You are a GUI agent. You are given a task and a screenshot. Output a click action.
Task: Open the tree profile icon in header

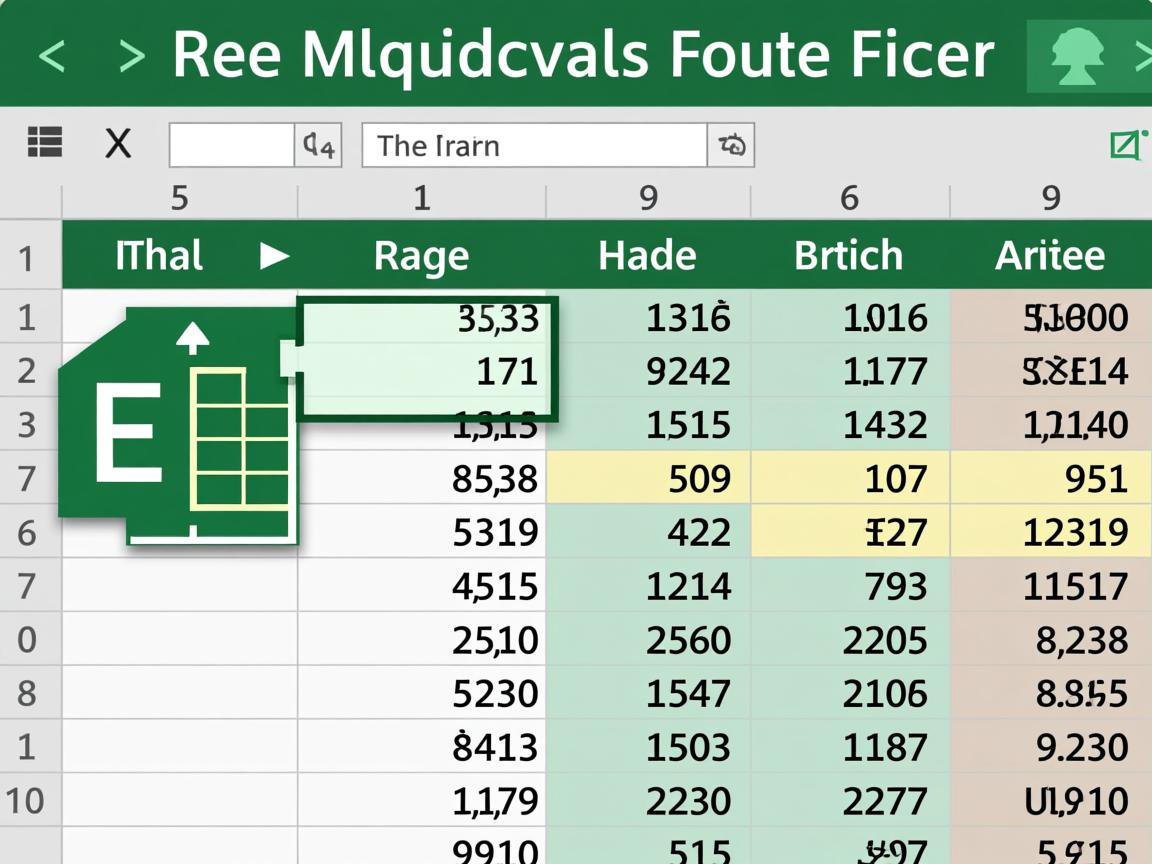click(x=1077, y=56)
